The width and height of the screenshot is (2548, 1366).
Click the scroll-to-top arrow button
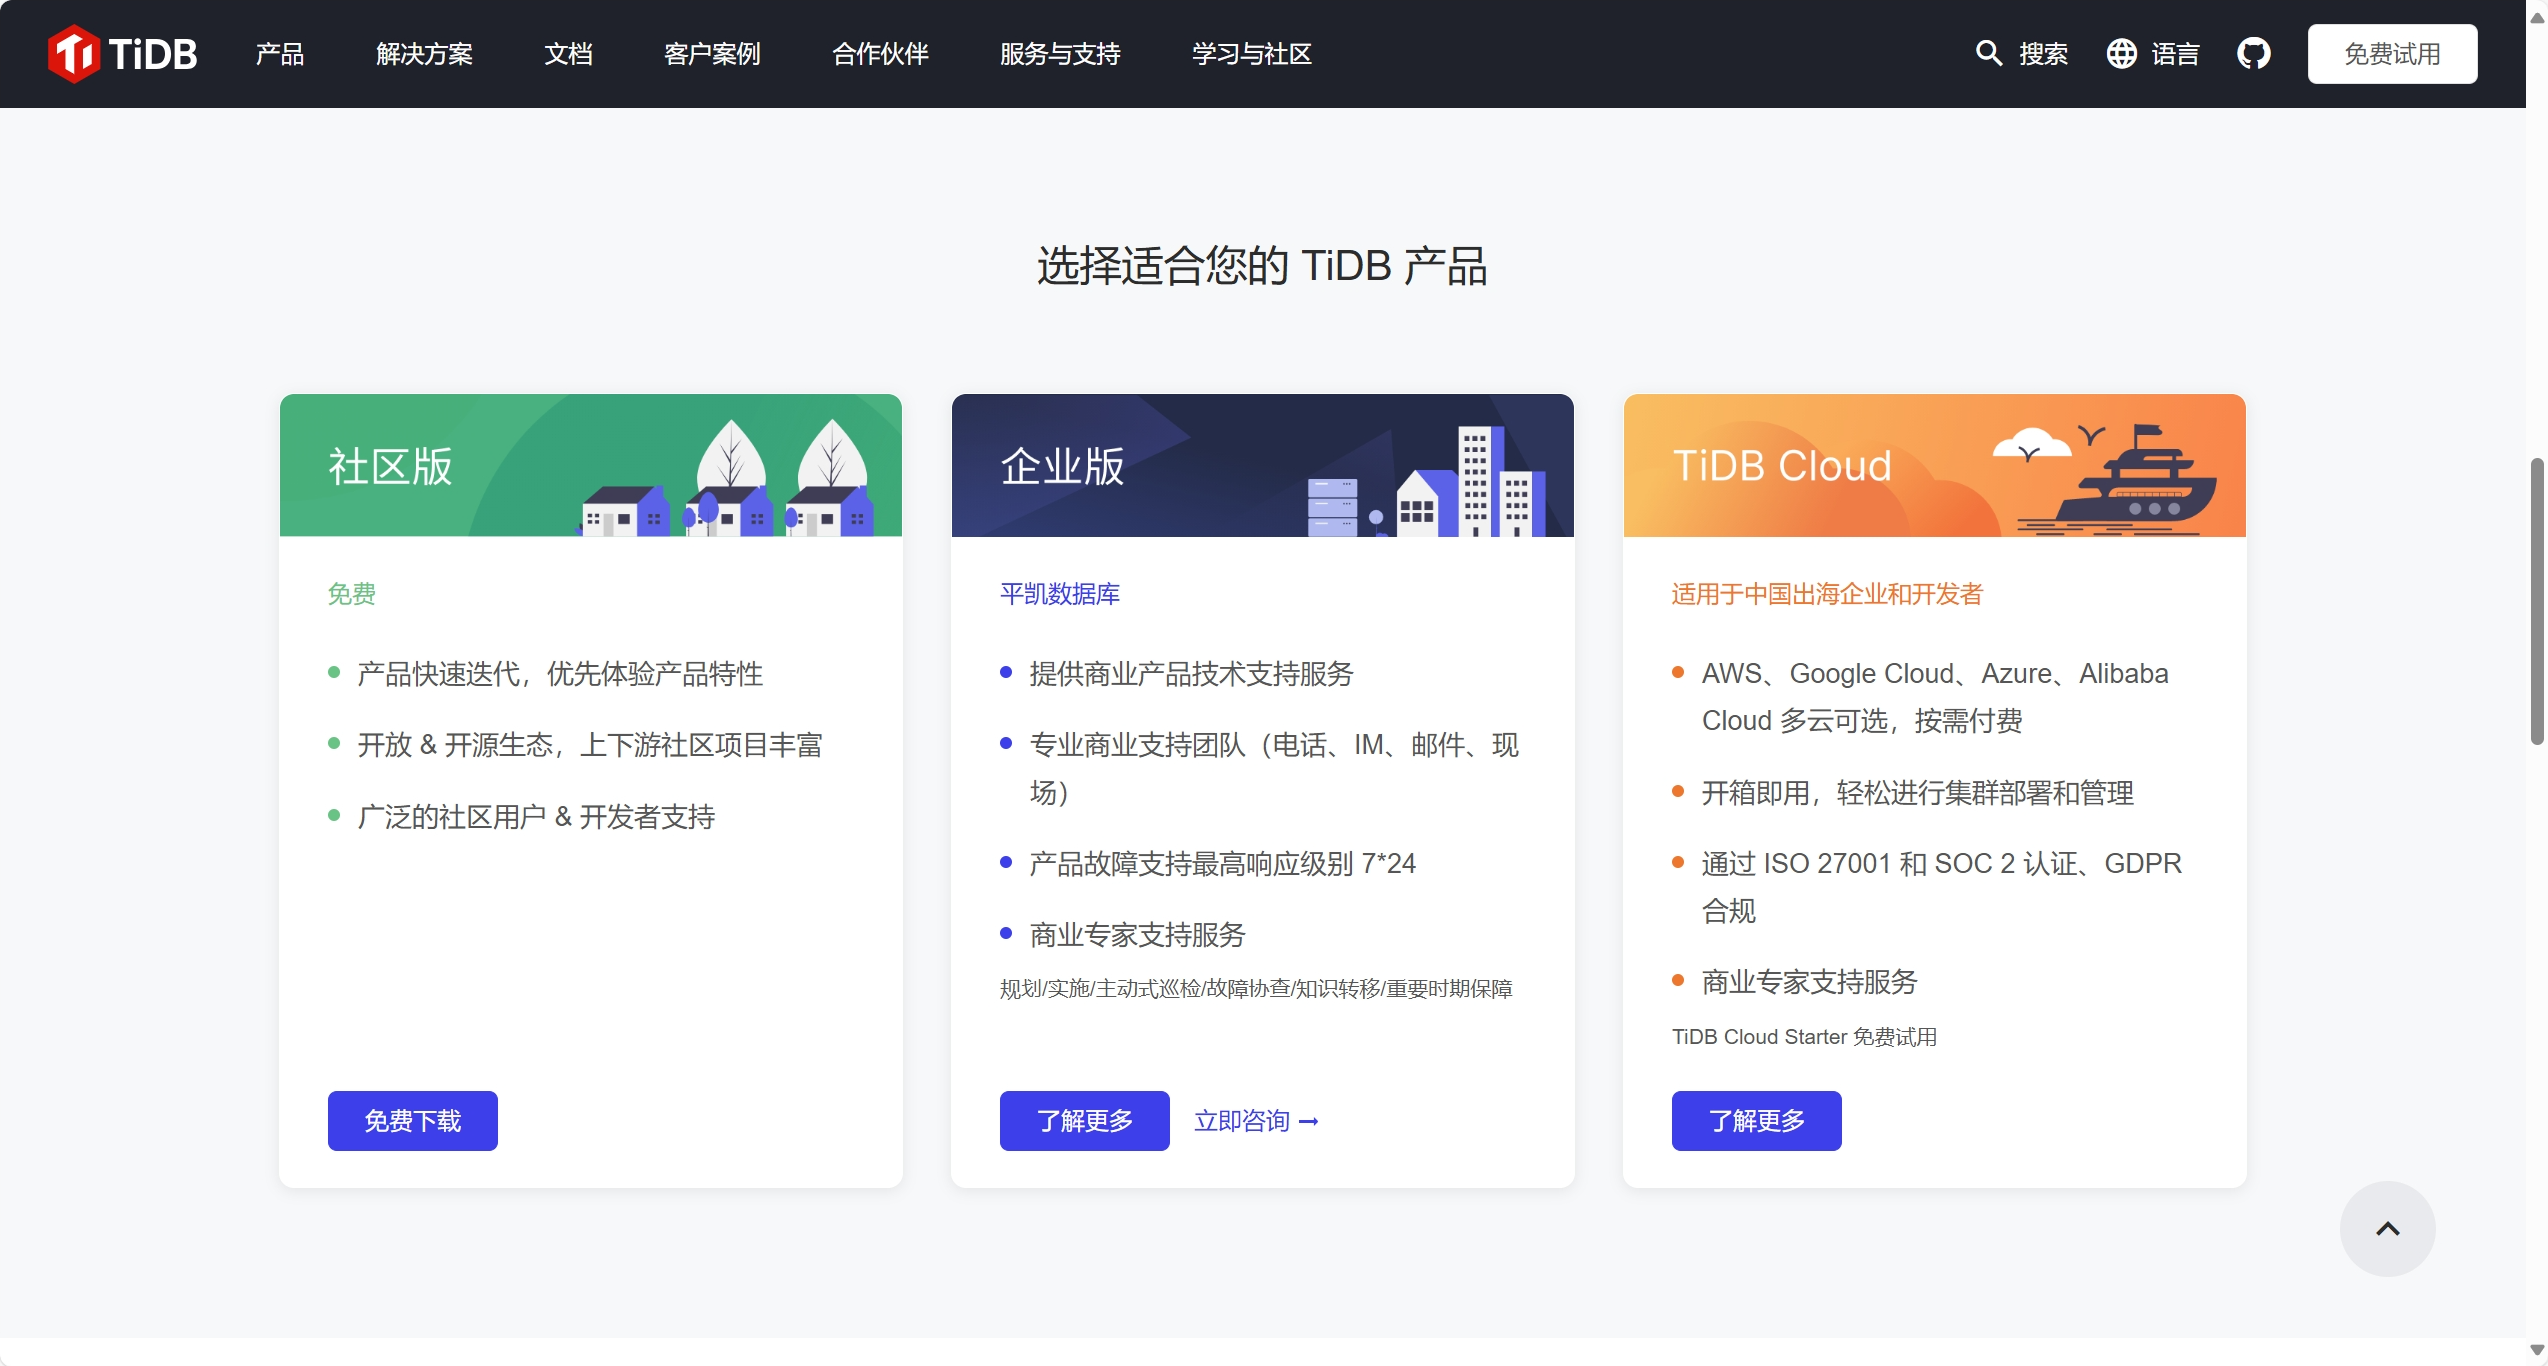point(2387,1229)
